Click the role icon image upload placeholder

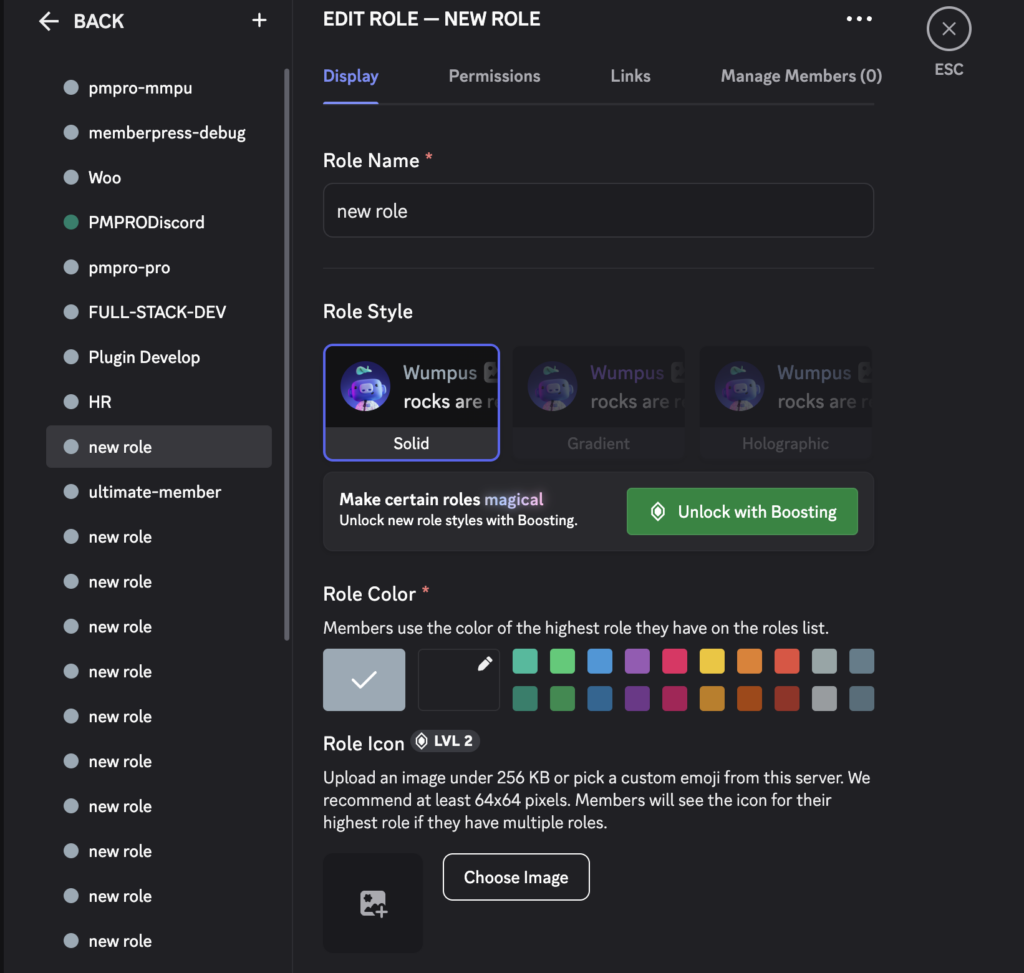[373, 903]
